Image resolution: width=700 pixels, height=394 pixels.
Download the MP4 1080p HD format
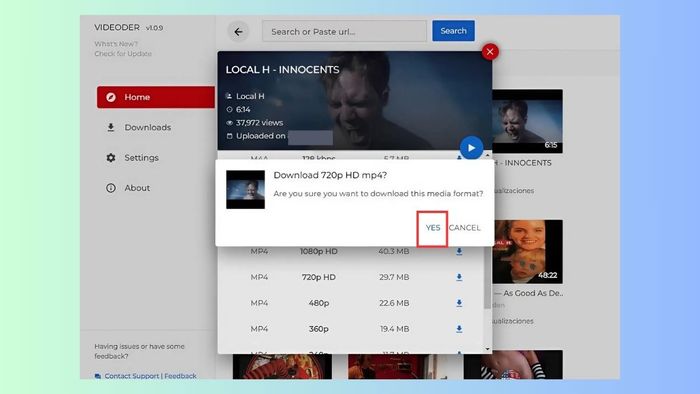point(459,252)
